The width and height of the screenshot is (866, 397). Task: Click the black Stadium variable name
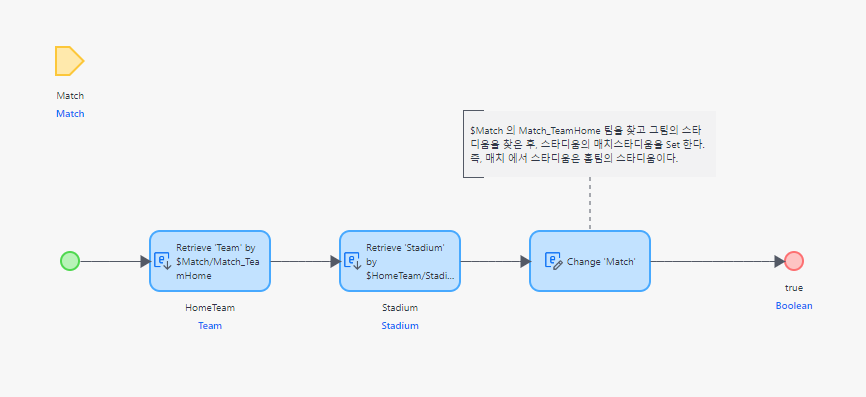click(400, 308)
